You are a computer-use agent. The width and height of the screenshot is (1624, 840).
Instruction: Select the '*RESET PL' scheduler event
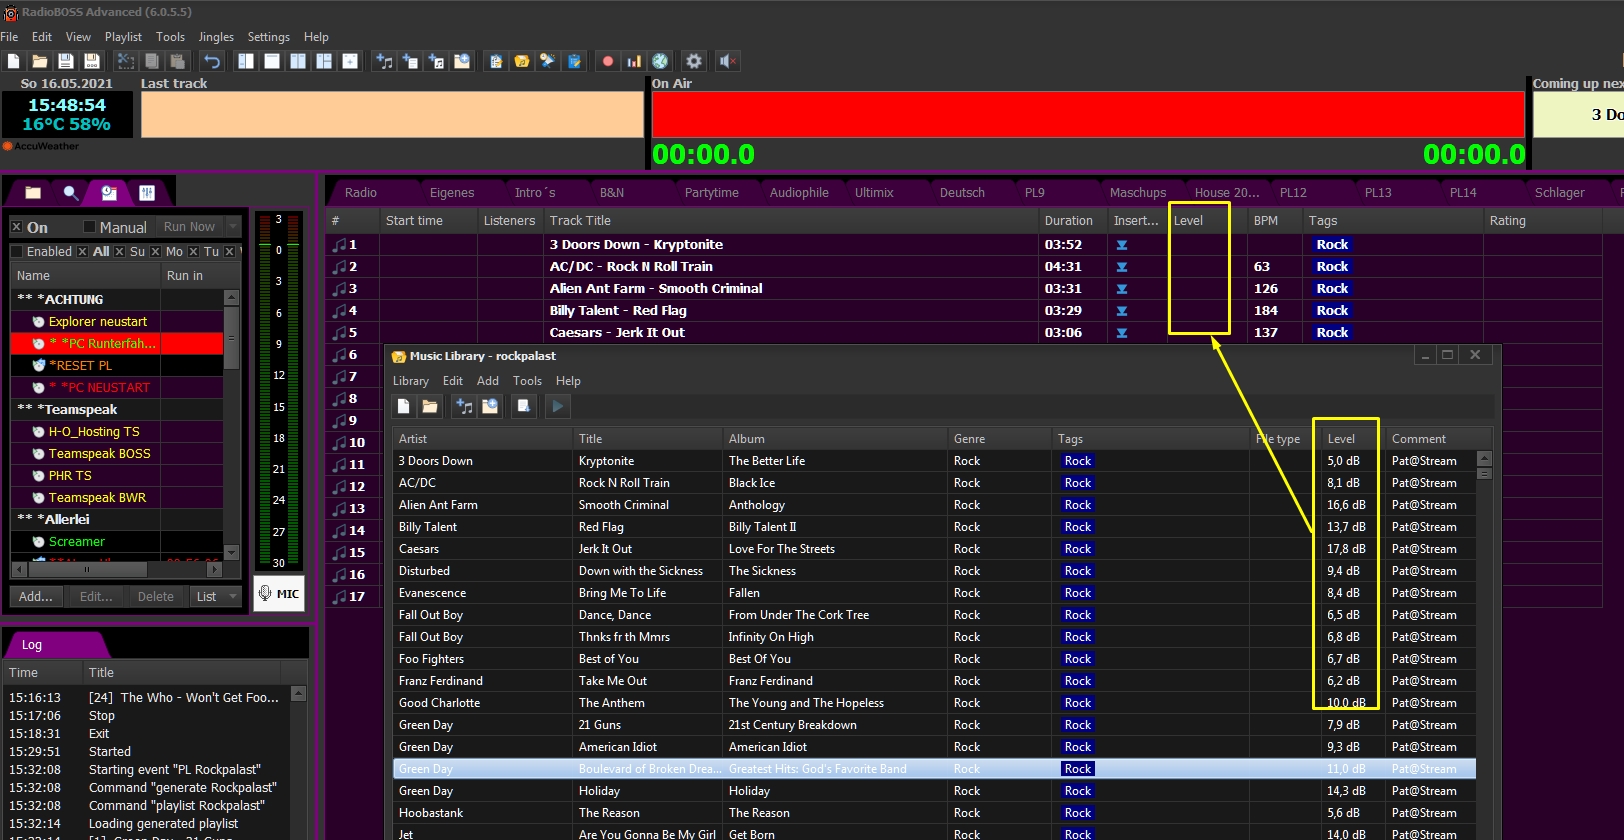click(117, 366)
